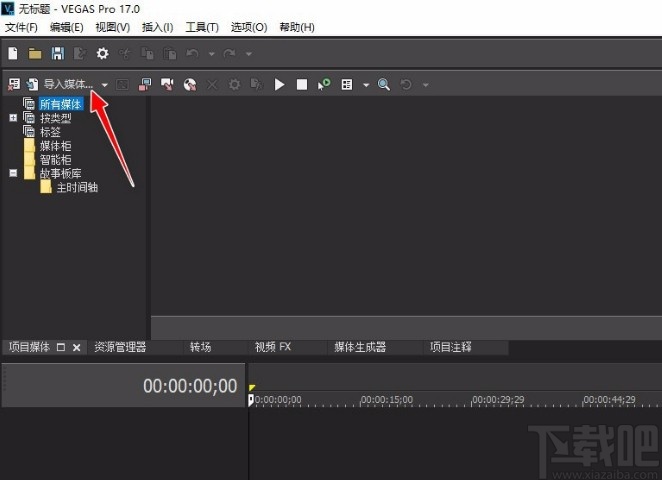
Task: Click the media properties gear icon
Action: tap(234, 84)
